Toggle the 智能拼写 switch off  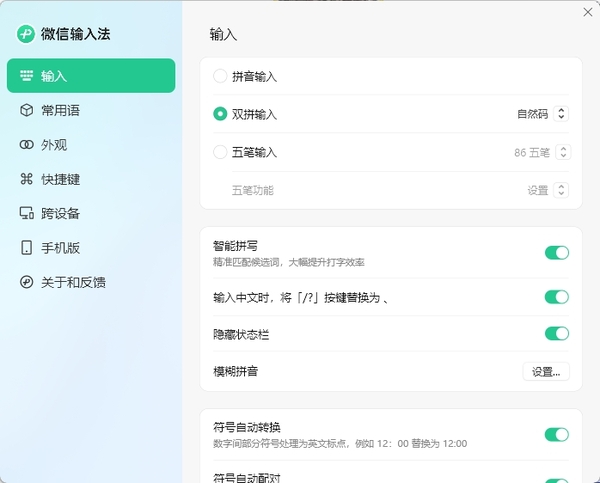point(556,253)
